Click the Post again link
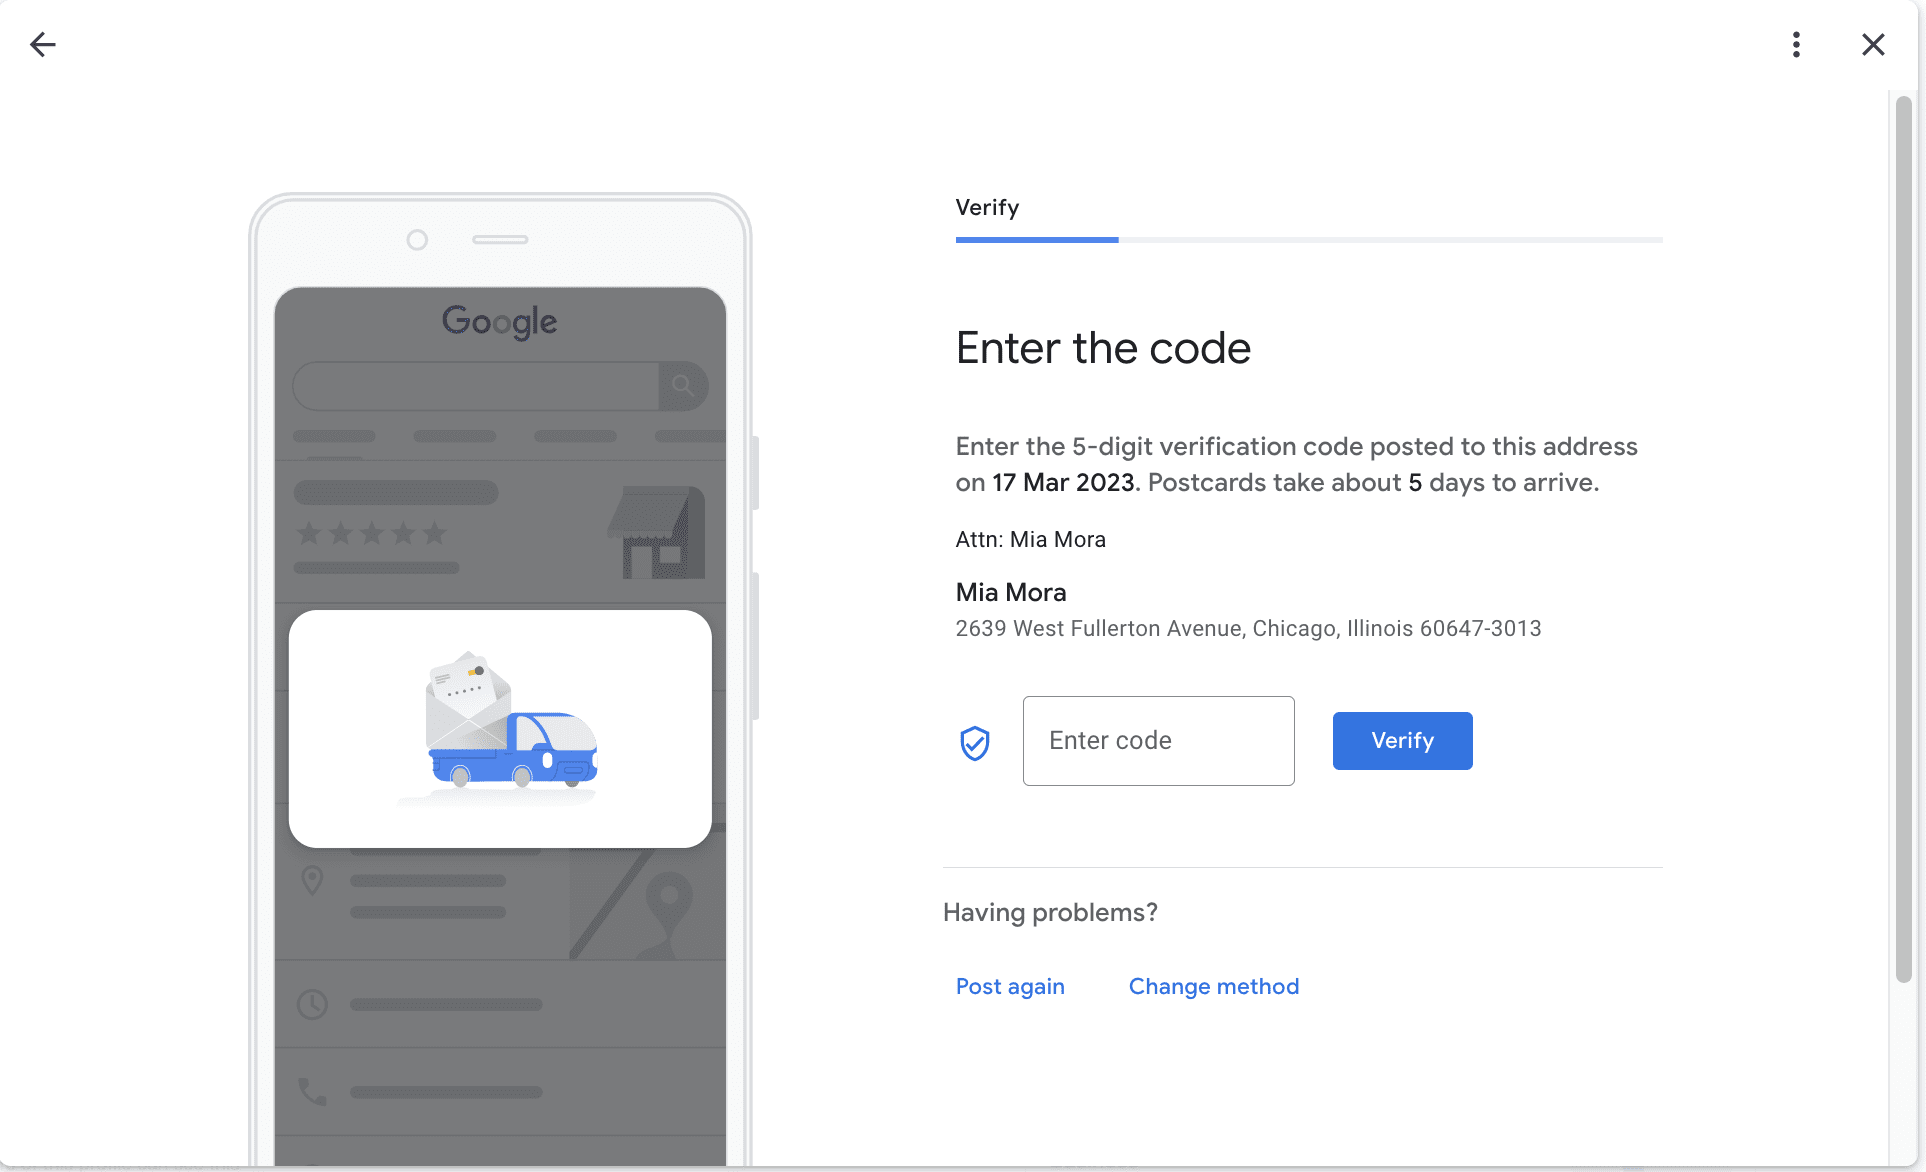This screenshot has height=1172, width=1926. (1010, 986)
